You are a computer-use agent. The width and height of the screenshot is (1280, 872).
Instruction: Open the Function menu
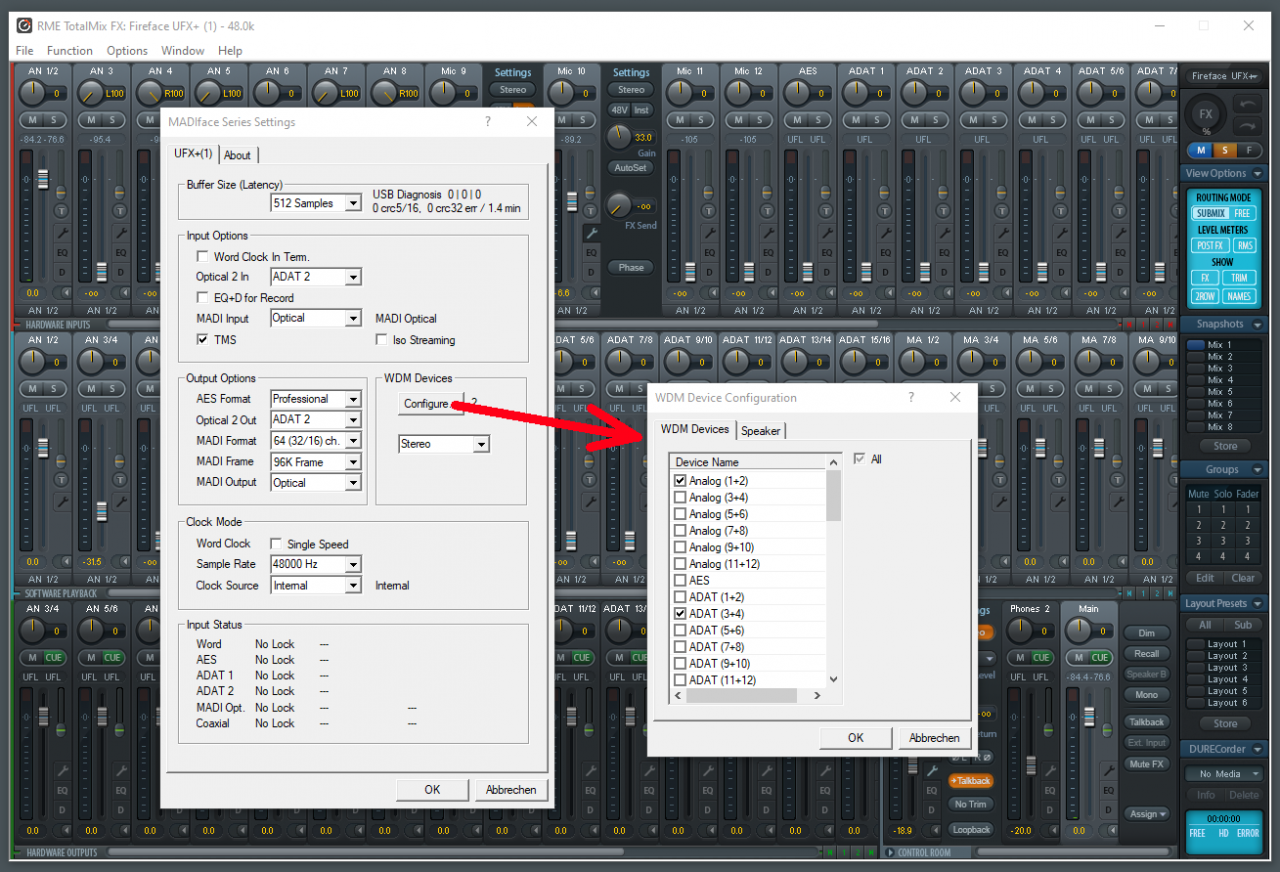(x=70, y=50)
